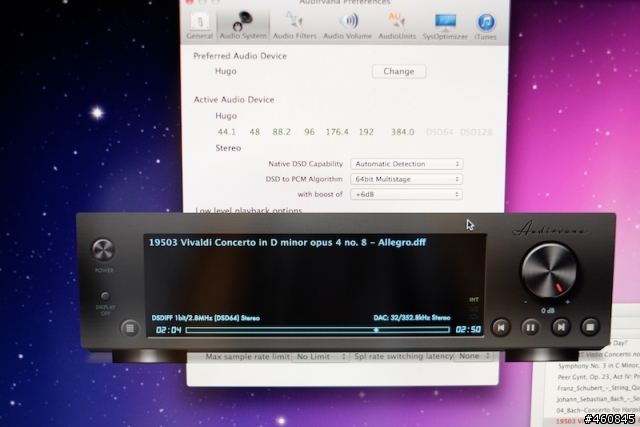640x427 pixels.
Task: Click the greyed DSD128 rate label
Action: [x=476, y=132]
